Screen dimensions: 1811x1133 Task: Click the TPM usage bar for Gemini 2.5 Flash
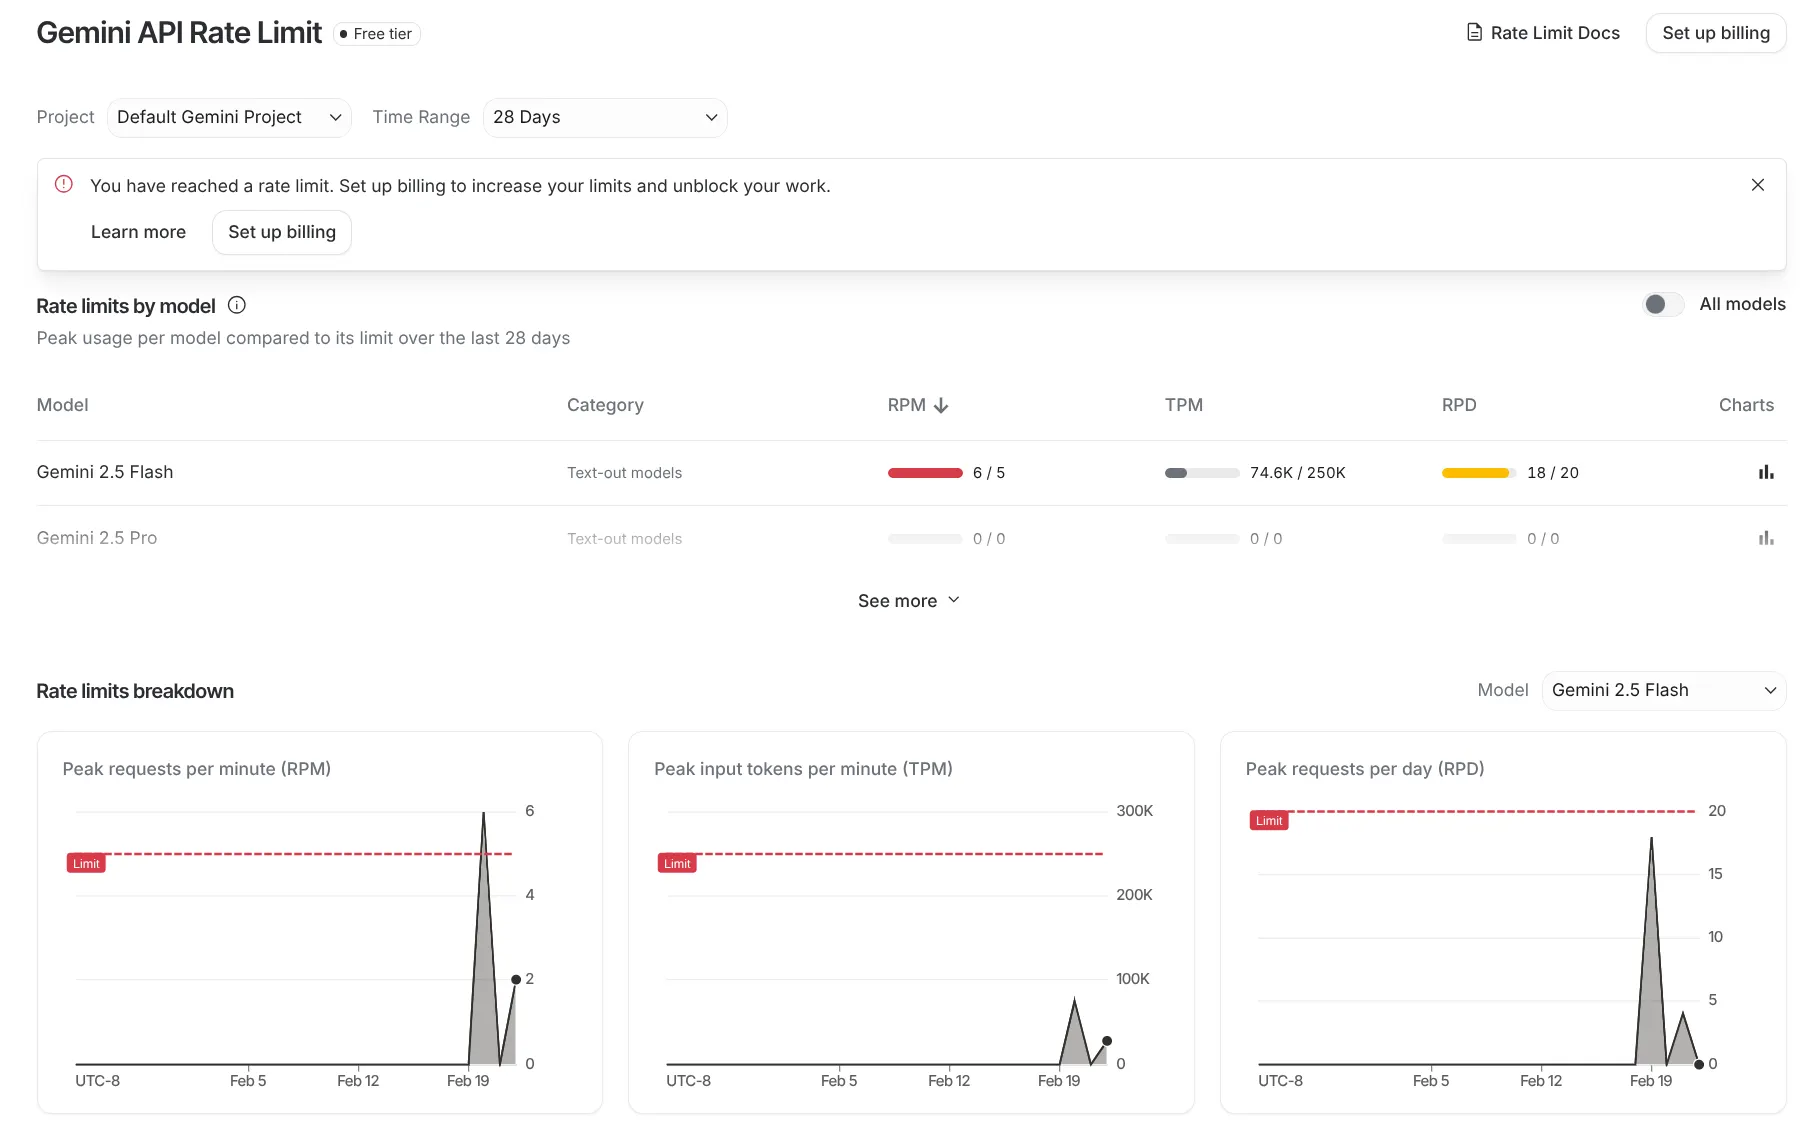tap(1202, 473)
